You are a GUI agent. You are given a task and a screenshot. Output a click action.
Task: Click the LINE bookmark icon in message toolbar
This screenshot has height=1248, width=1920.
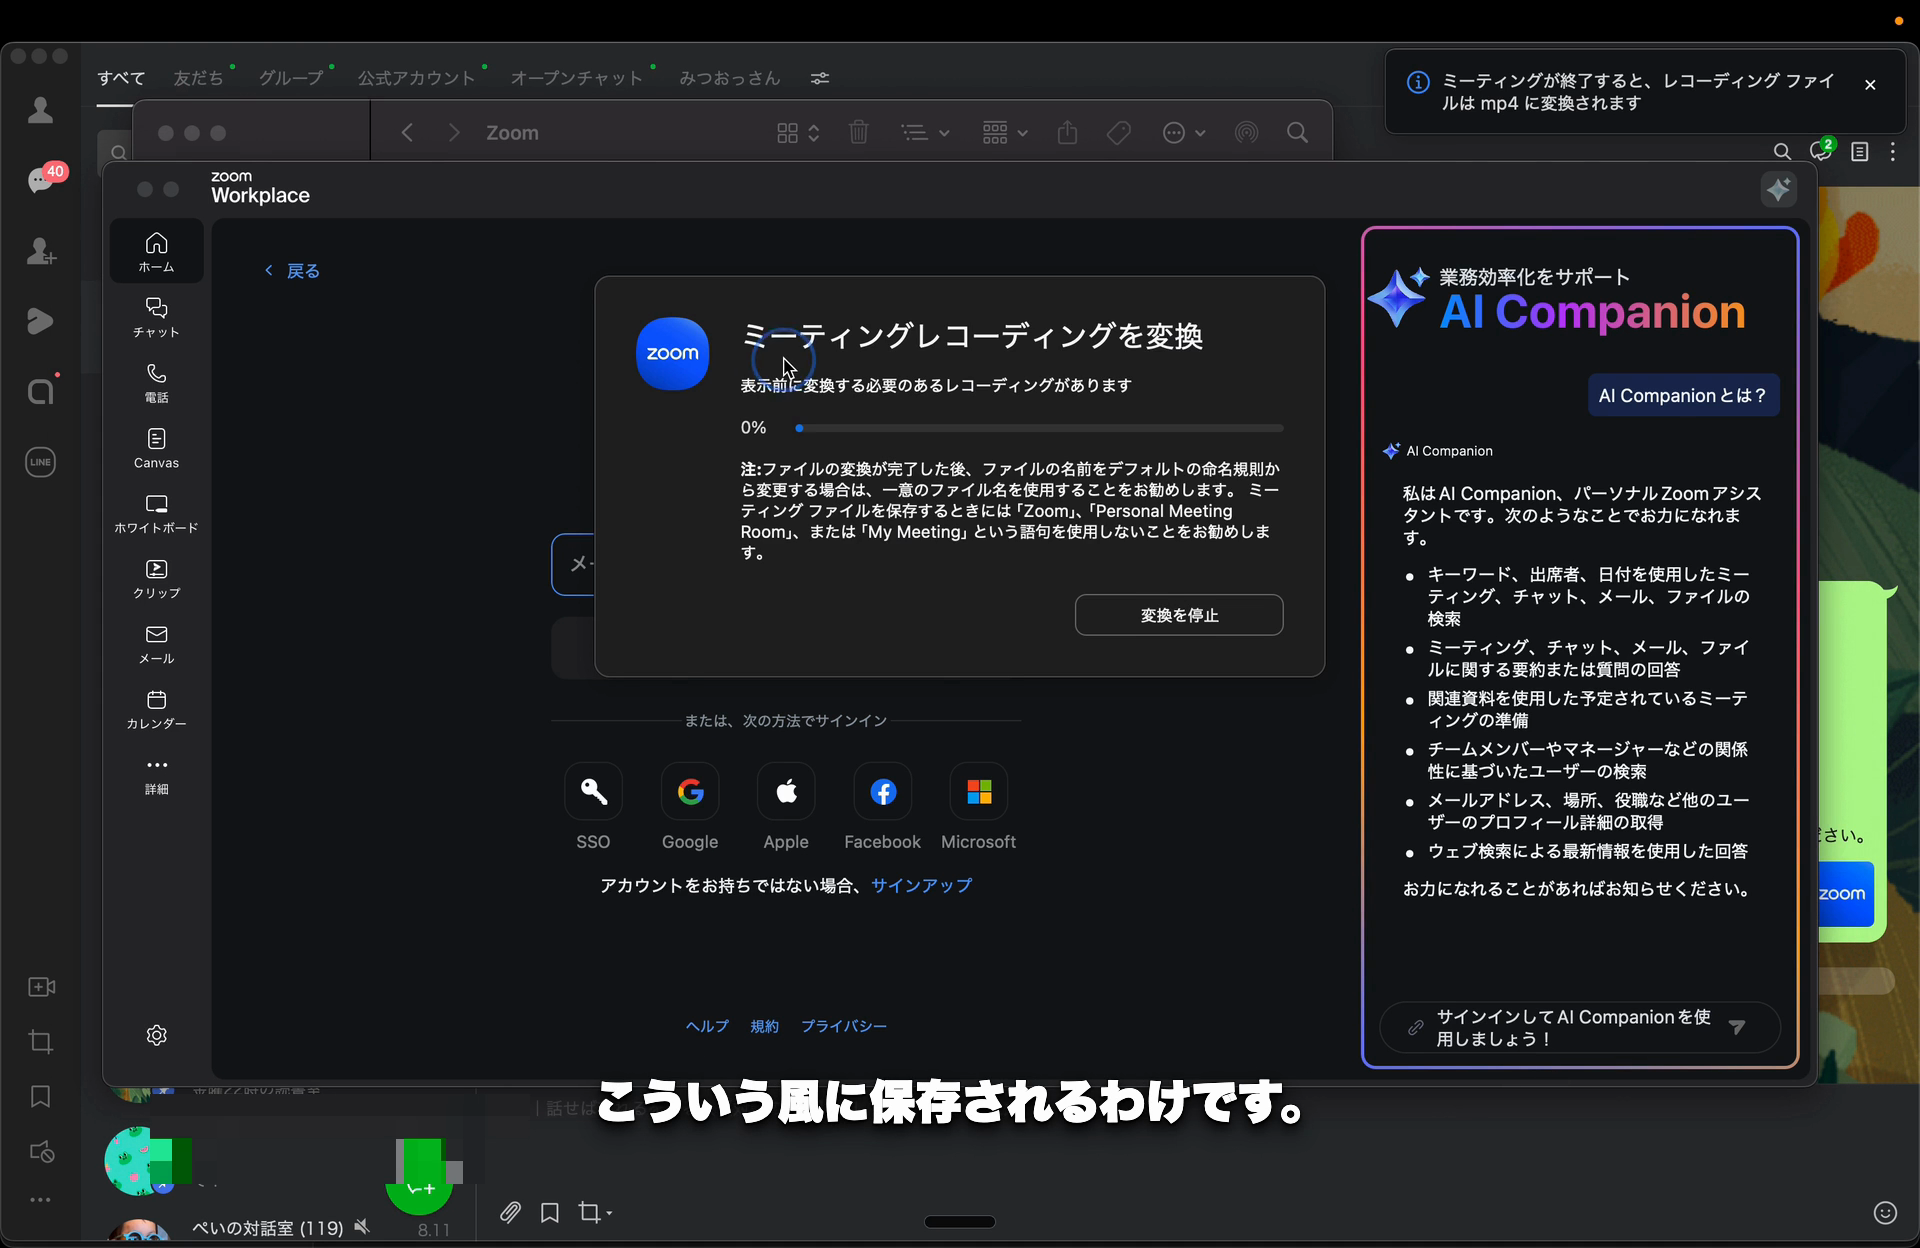coord(550,1213)
